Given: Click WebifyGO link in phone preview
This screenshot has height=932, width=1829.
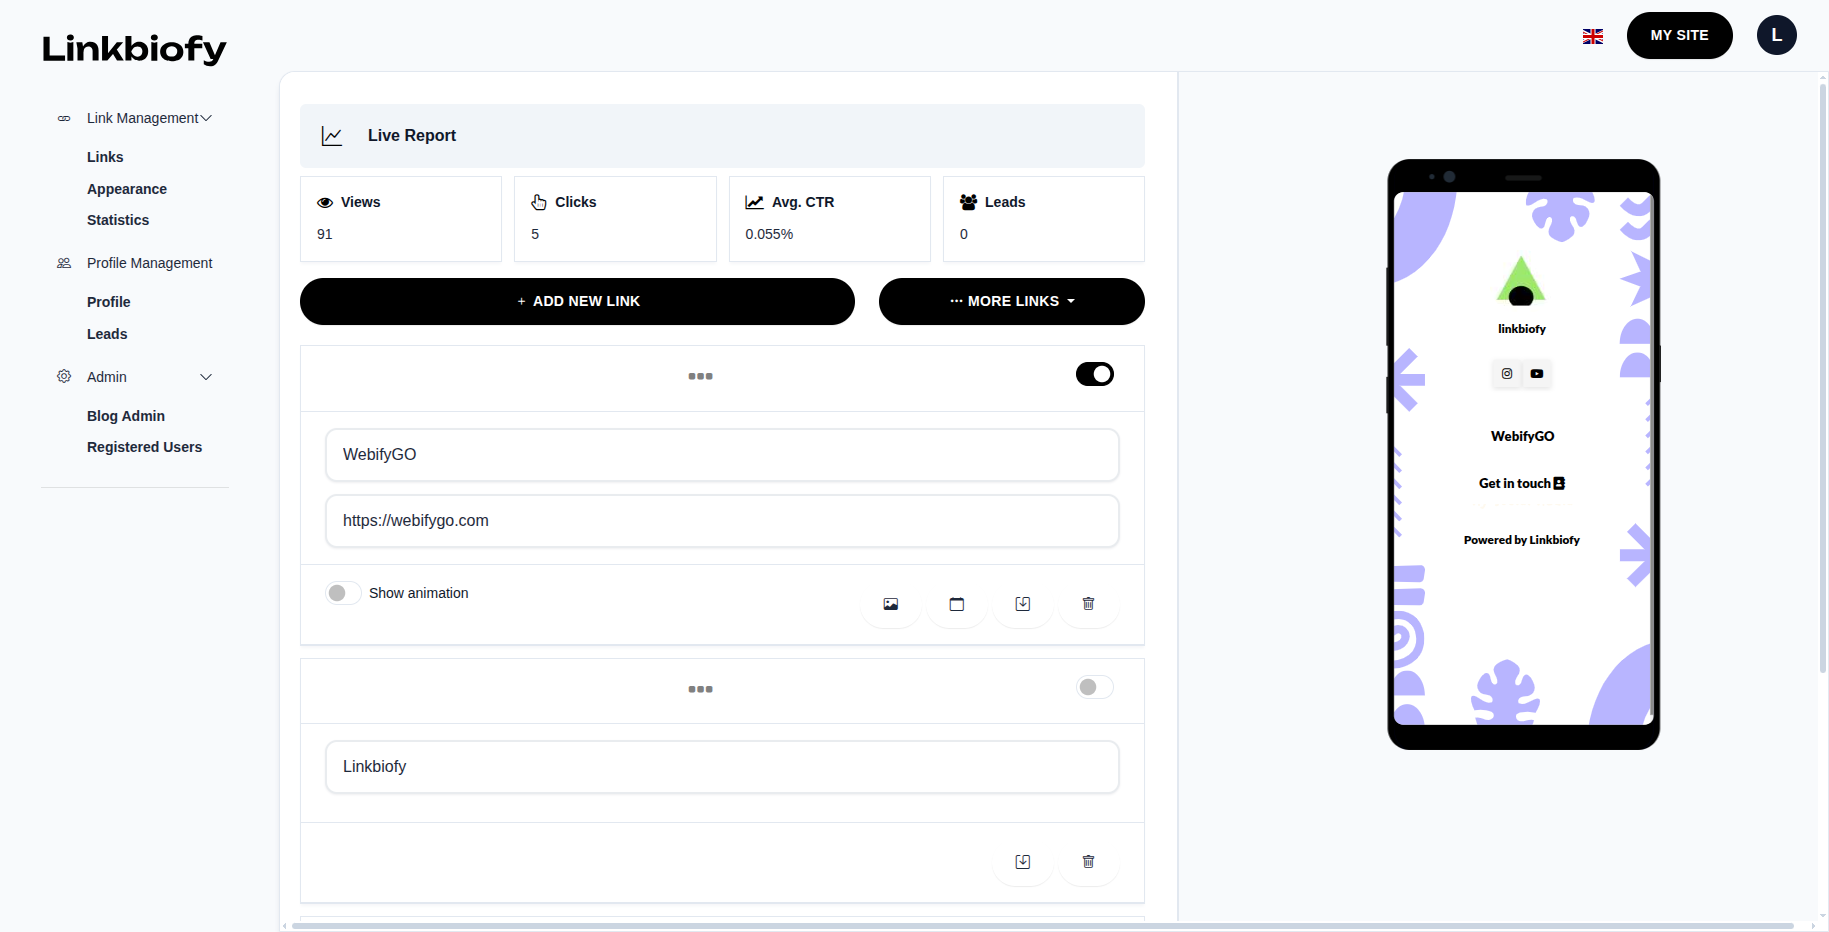Looking at the screenshot, I should 1522,436.
